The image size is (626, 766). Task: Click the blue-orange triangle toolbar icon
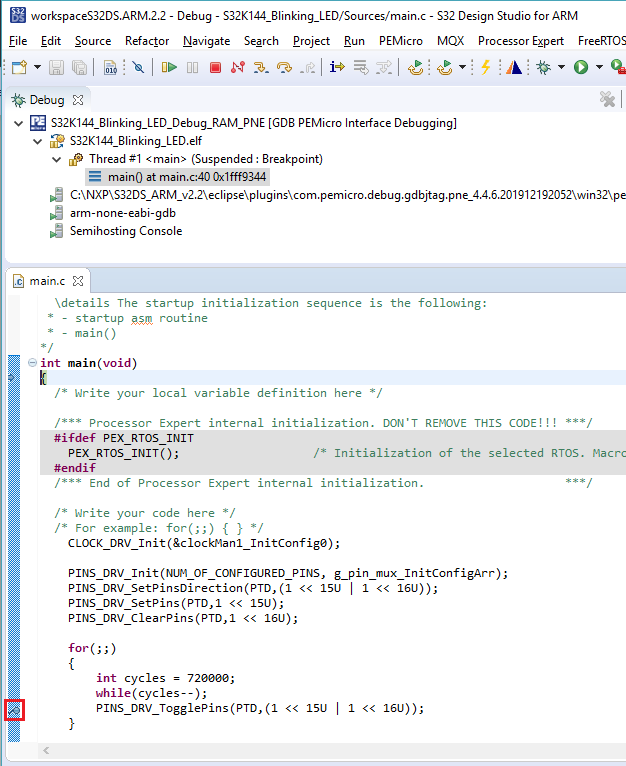[514, 67]
